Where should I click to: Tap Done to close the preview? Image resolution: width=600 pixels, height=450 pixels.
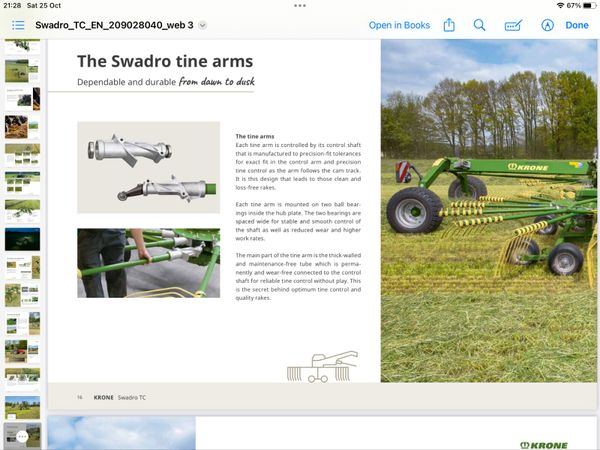click(x=577, y=25)
